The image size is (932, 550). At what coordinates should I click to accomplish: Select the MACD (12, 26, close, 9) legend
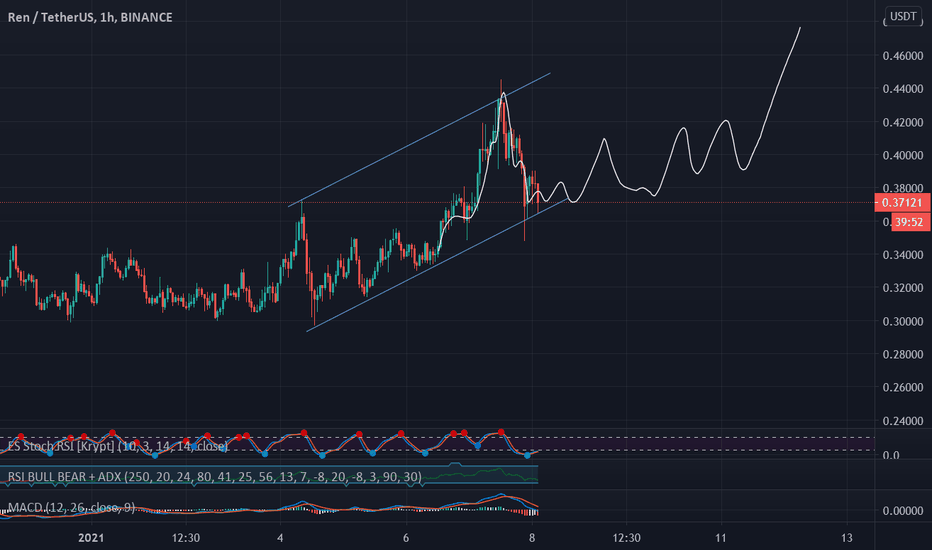(x=71, y=508)
